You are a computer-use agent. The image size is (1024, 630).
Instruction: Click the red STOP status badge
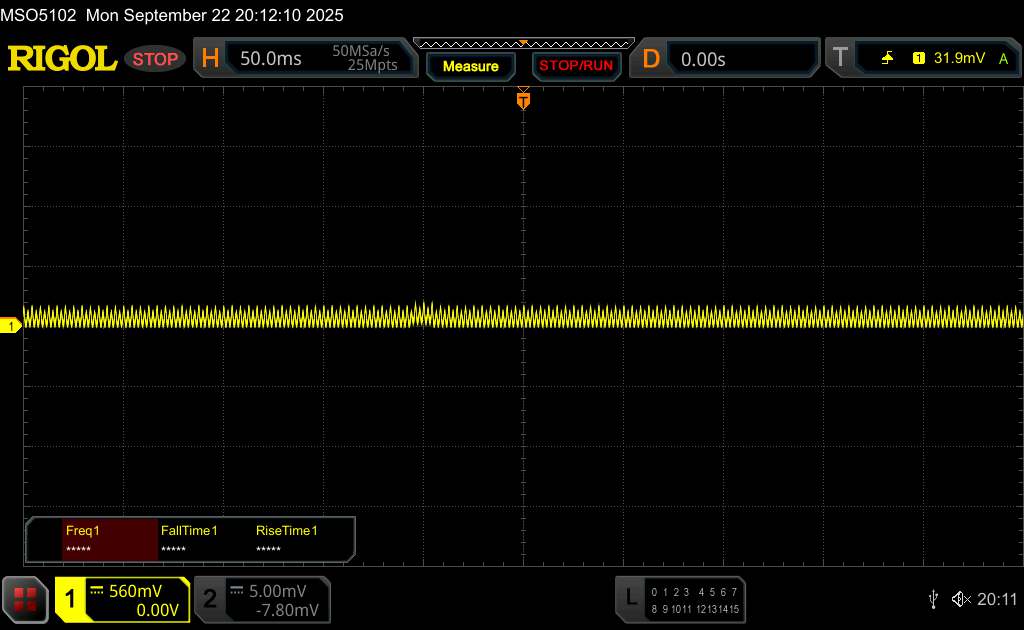(x=156, y=59)
